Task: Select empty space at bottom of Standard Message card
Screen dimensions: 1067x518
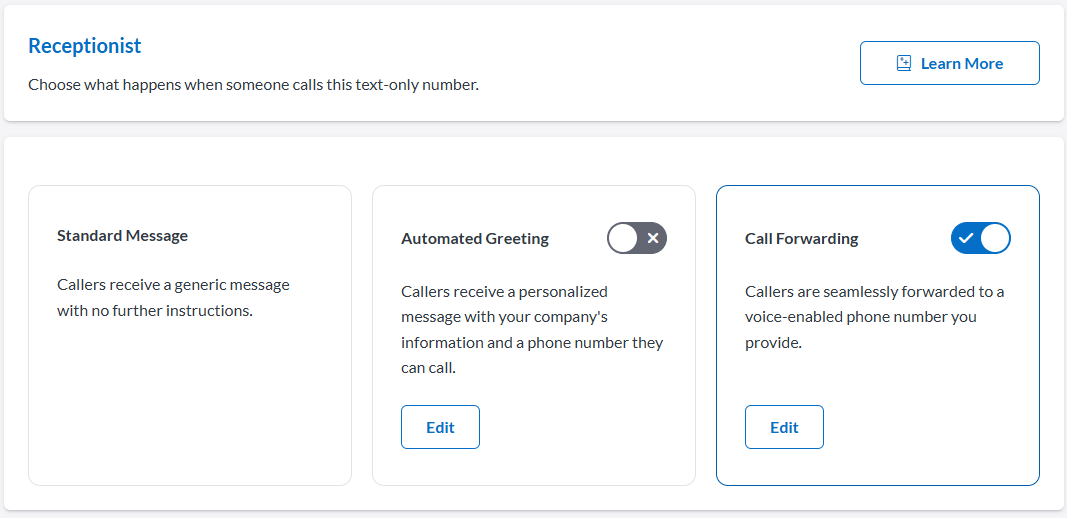Action: click(x=190, y=420)
